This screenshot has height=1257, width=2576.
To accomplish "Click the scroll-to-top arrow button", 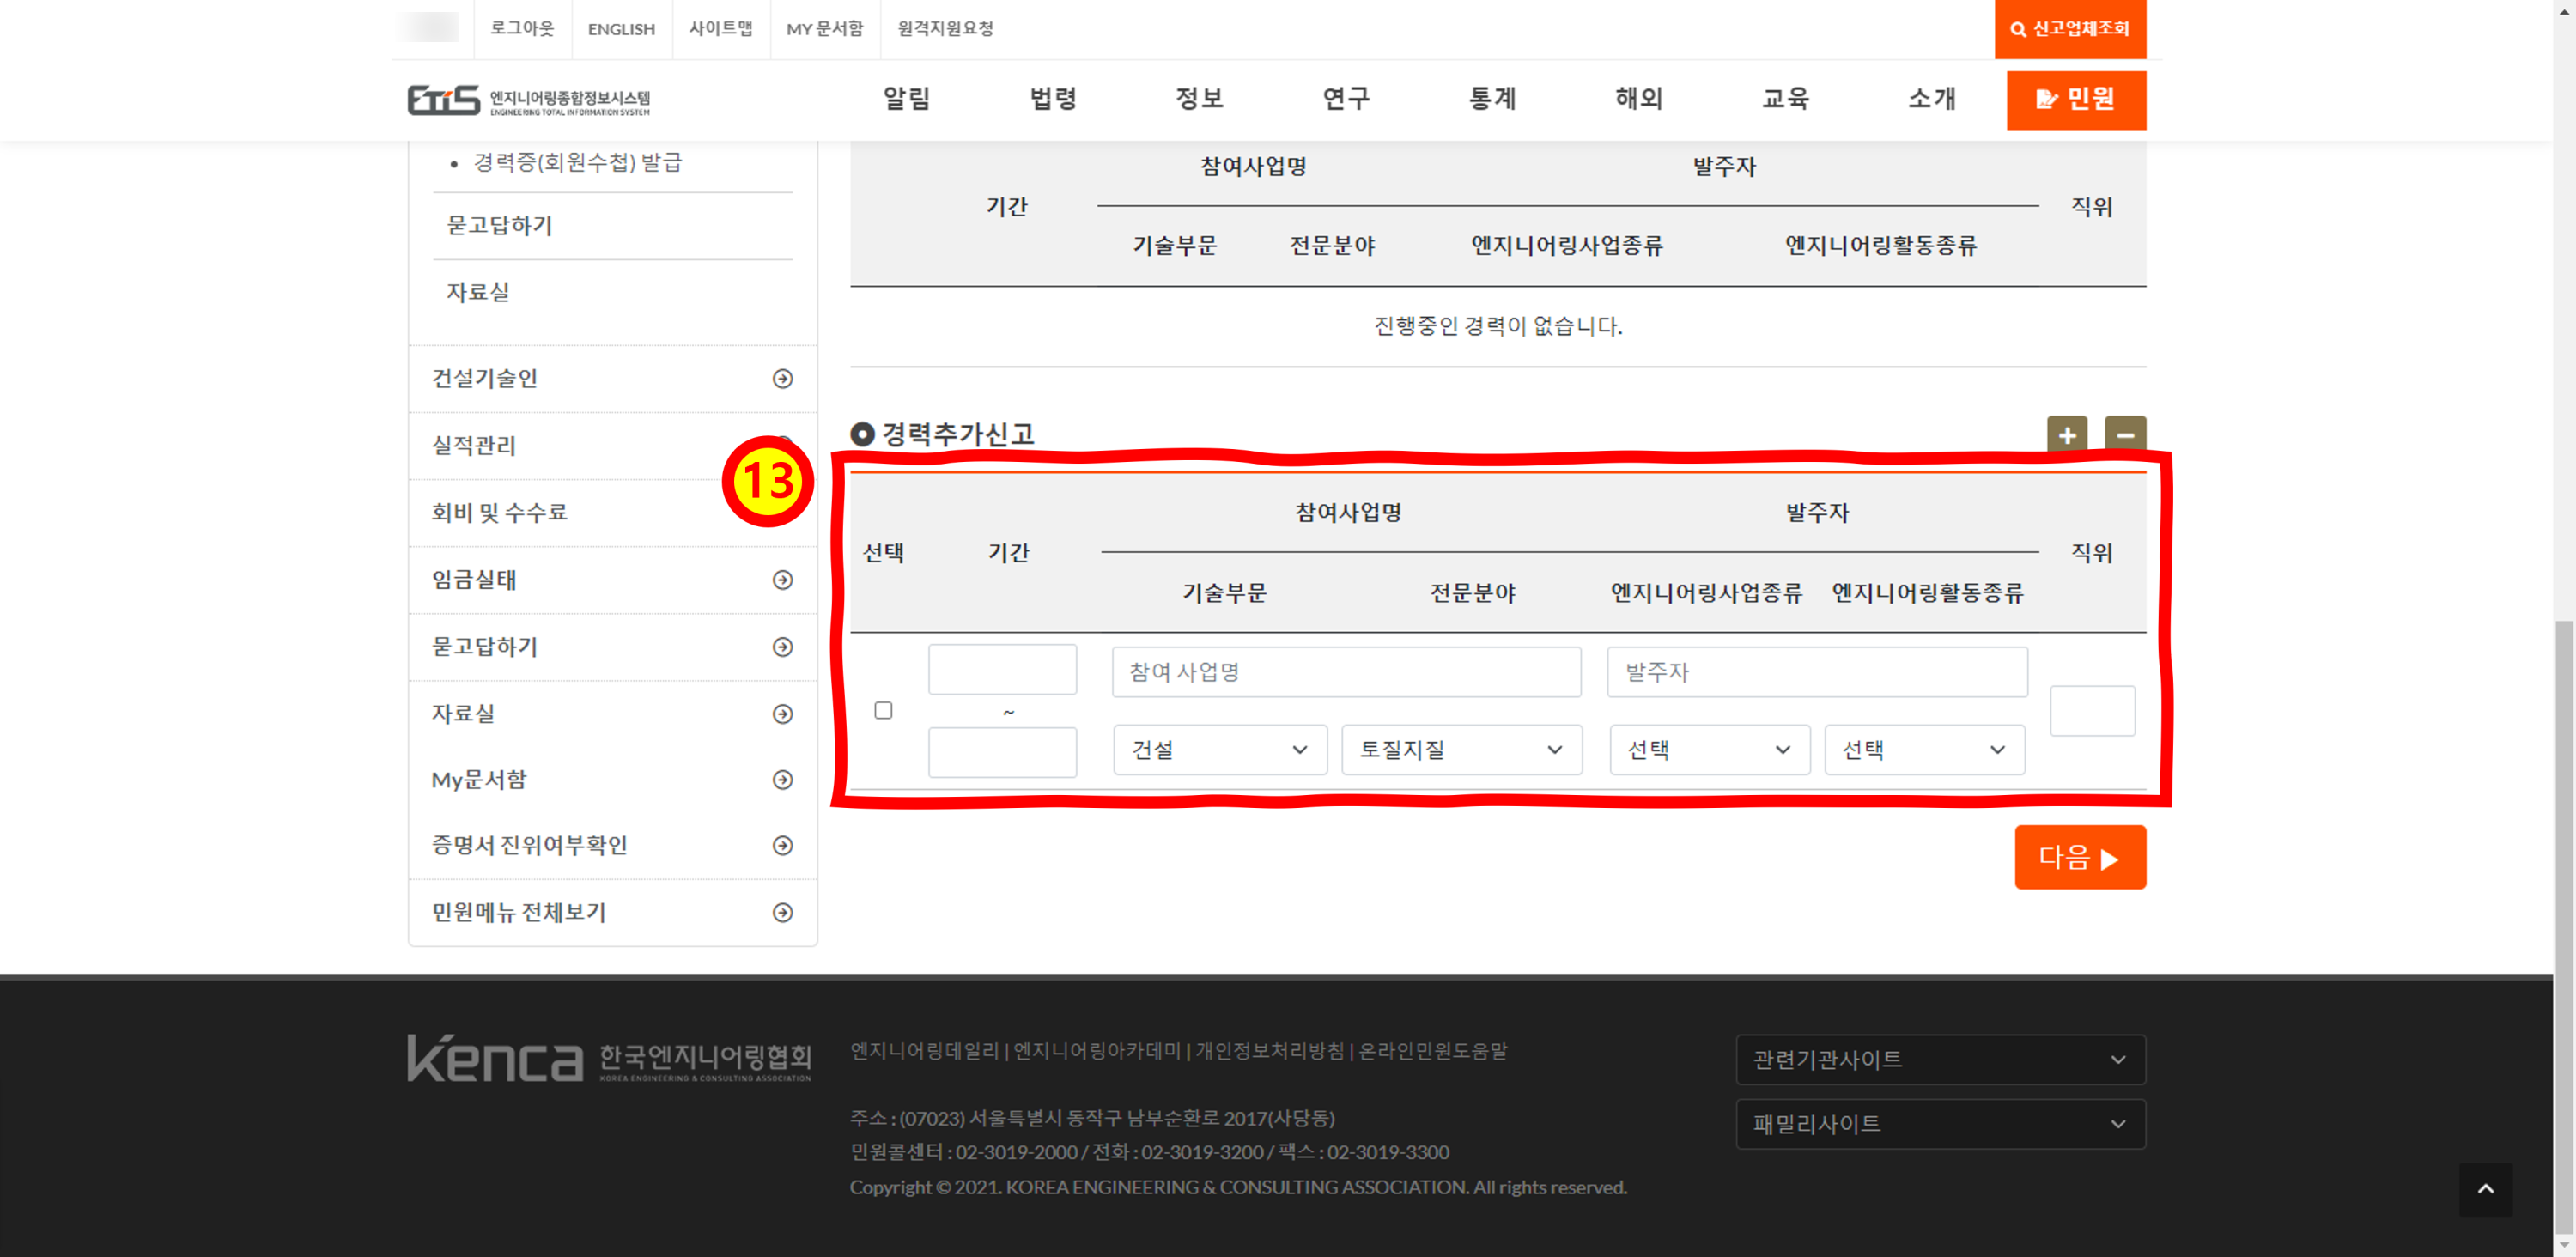I will pyautogui.click(x=2484, y=1188).
